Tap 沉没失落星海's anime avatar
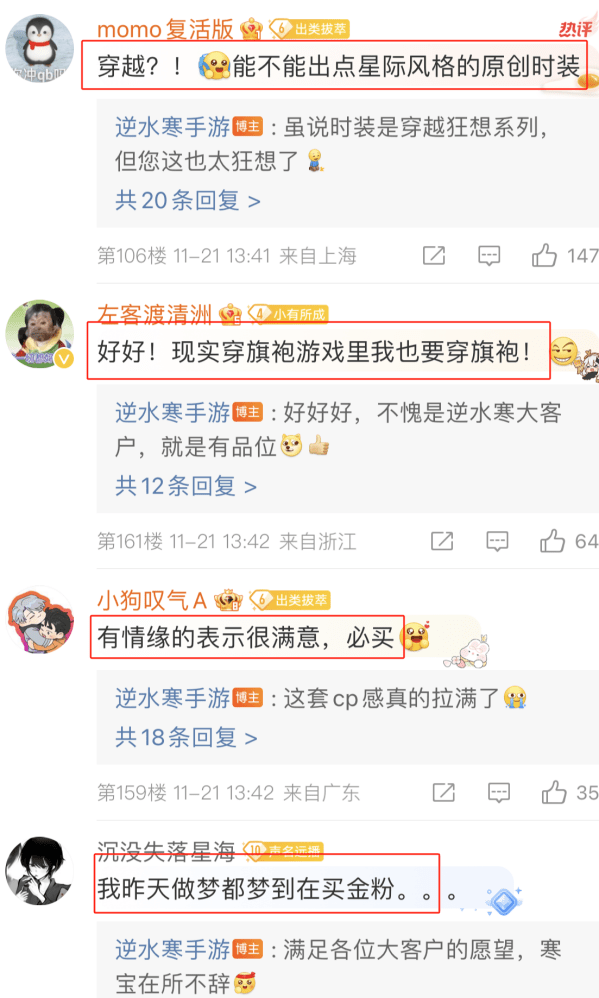Viewport: 599px width, 998px height. [39, 871]
